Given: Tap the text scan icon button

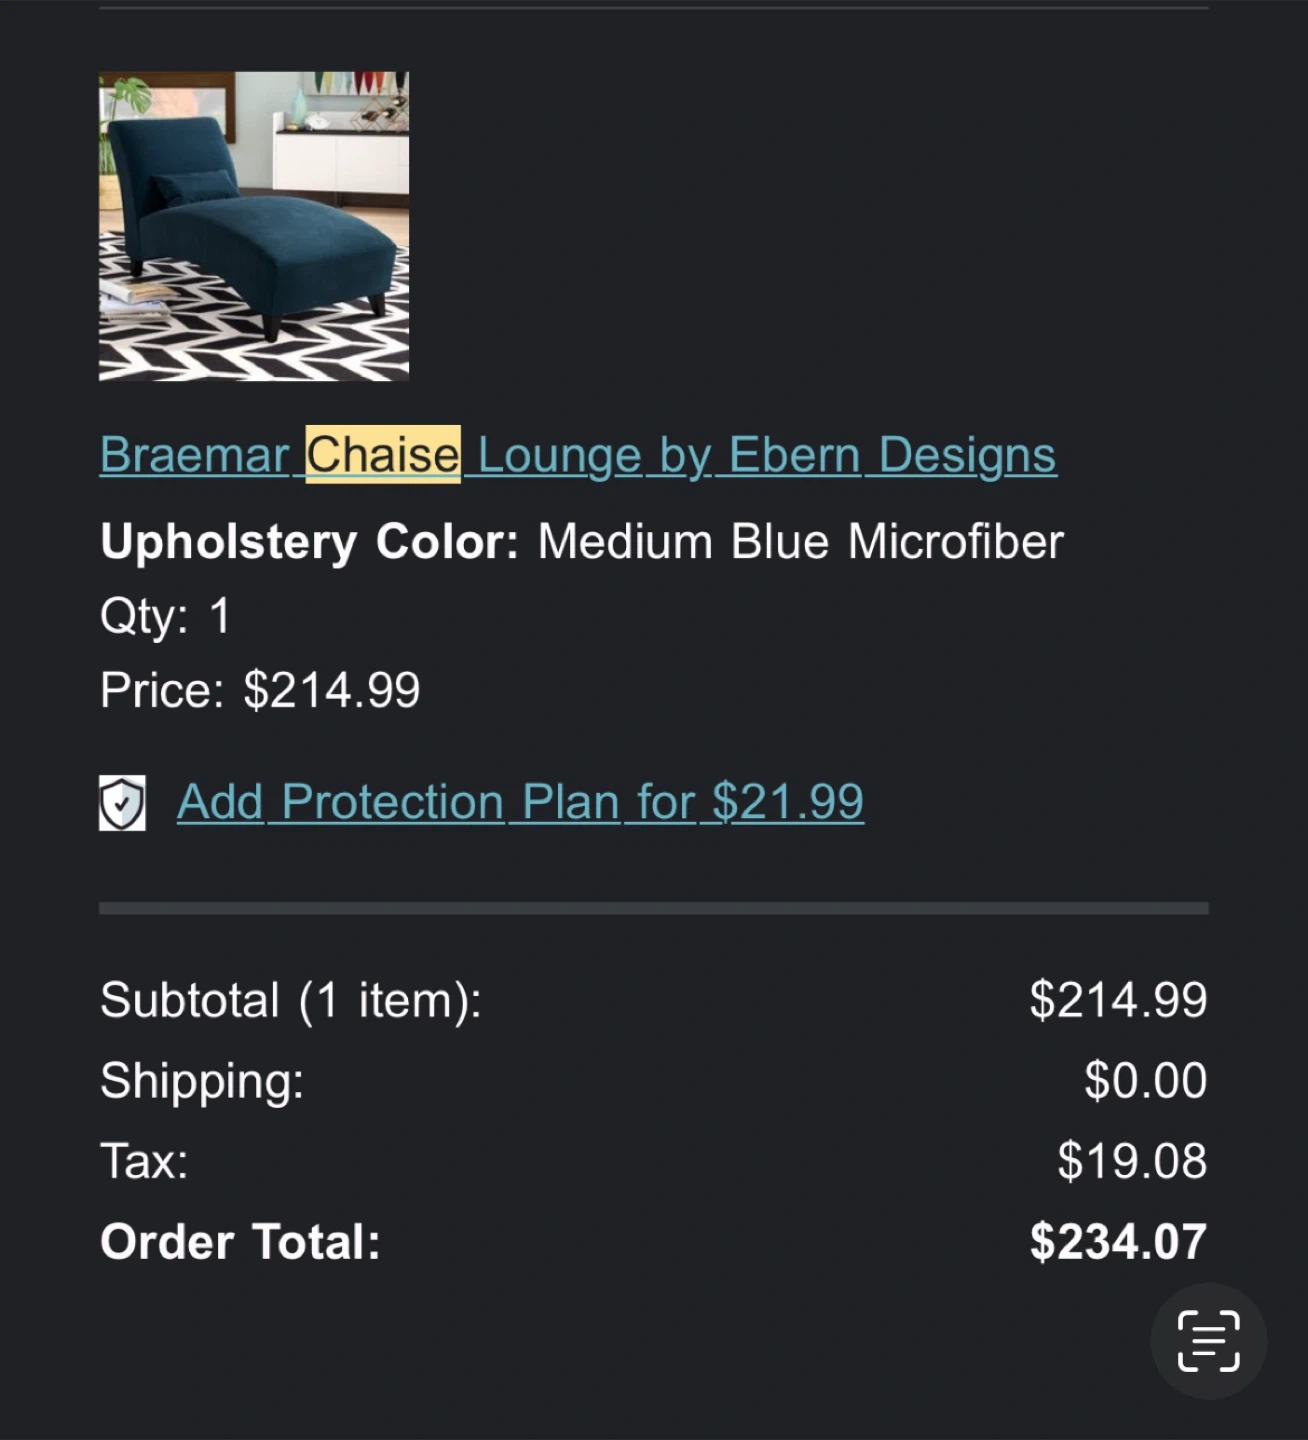Looking at the screenshot, I should click(x=1208, y=1341).
